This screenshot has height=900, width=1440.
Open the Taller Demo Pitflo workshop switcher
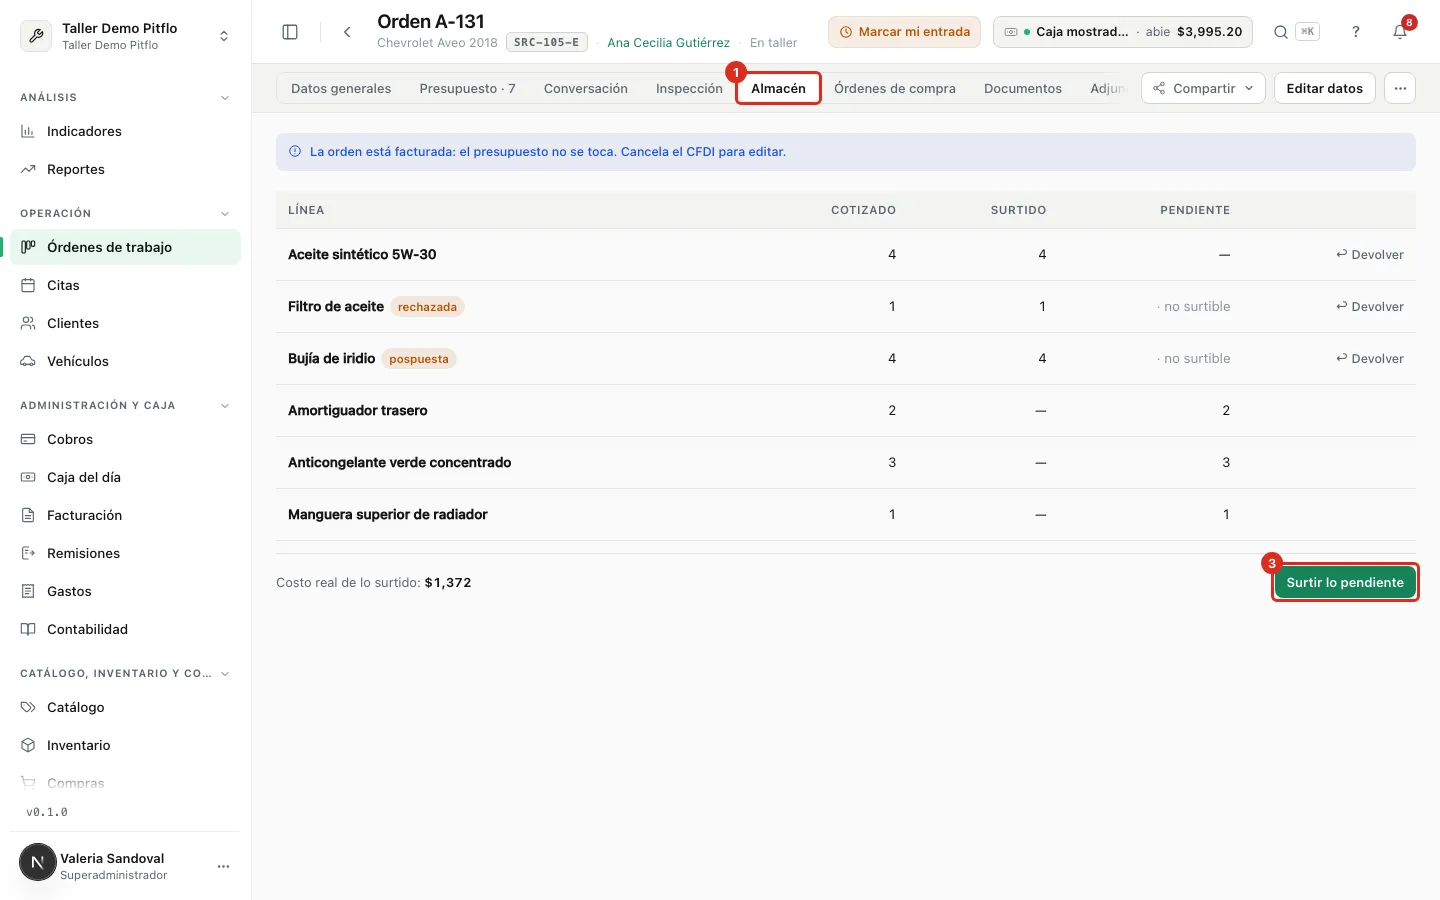pyautogui.click(x=126, y=36)
